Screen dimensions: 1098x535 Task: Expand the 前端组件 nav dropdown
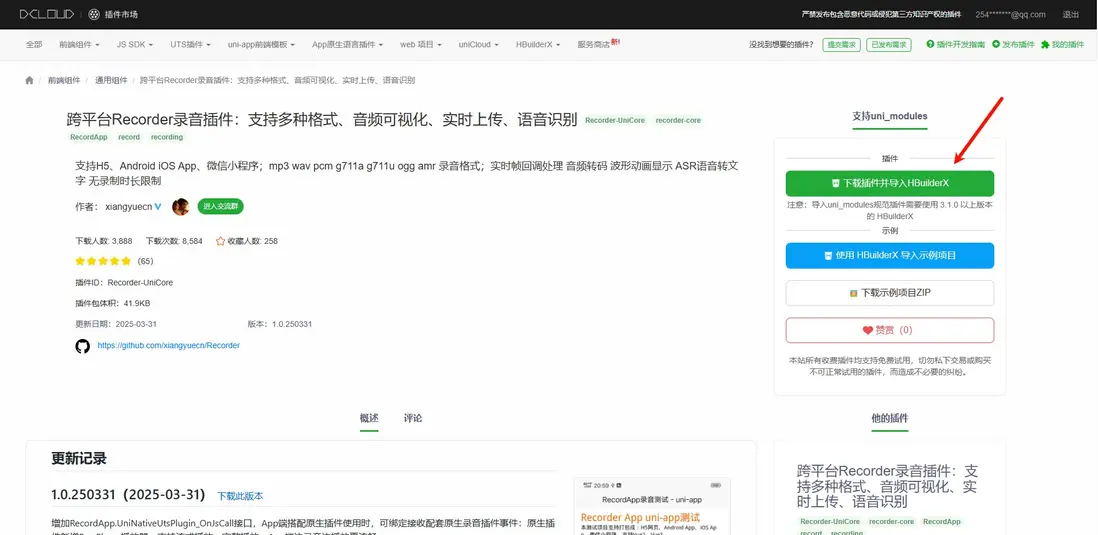[x=79, y=44]
